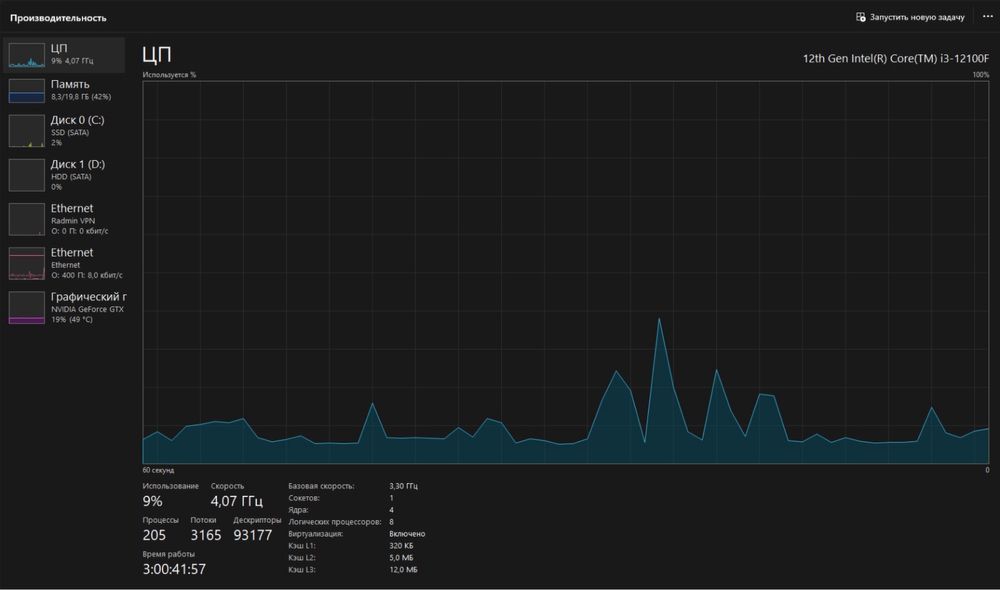Open the Графический процессор item

point(64,307)
